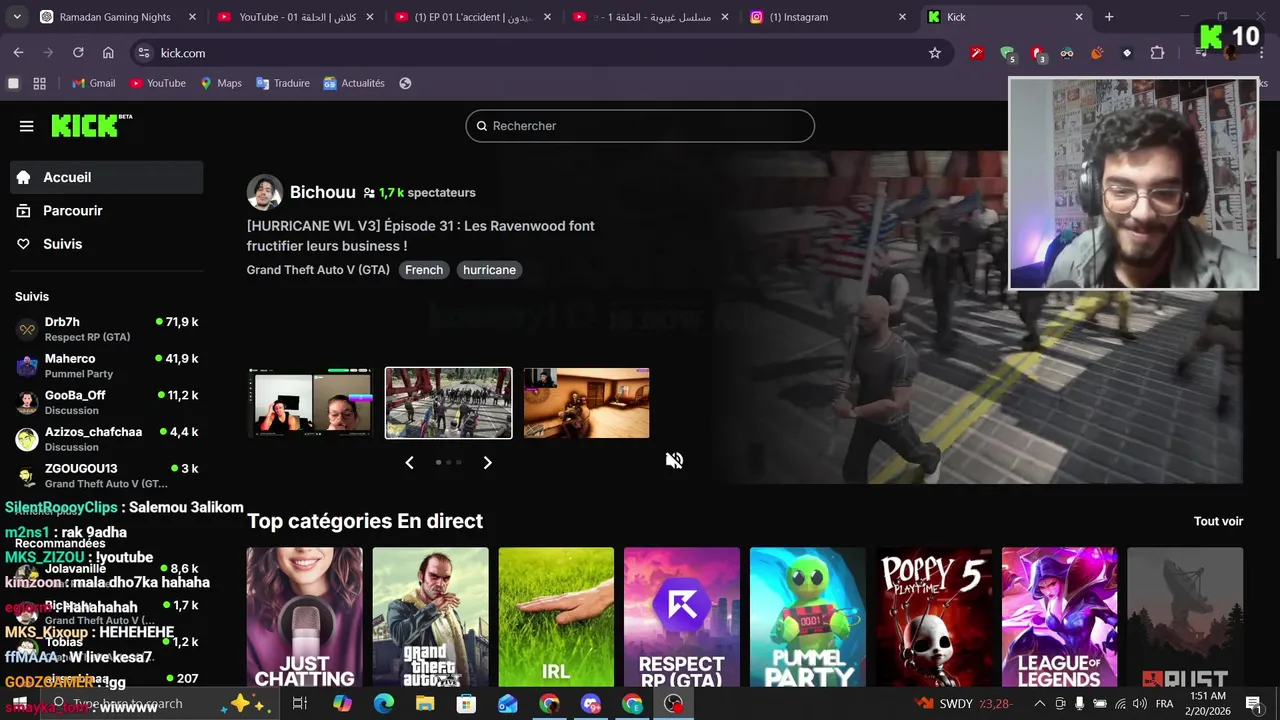Click the site information icon in address bar
Screen dimensions: 1280x720
coord(144,53)
